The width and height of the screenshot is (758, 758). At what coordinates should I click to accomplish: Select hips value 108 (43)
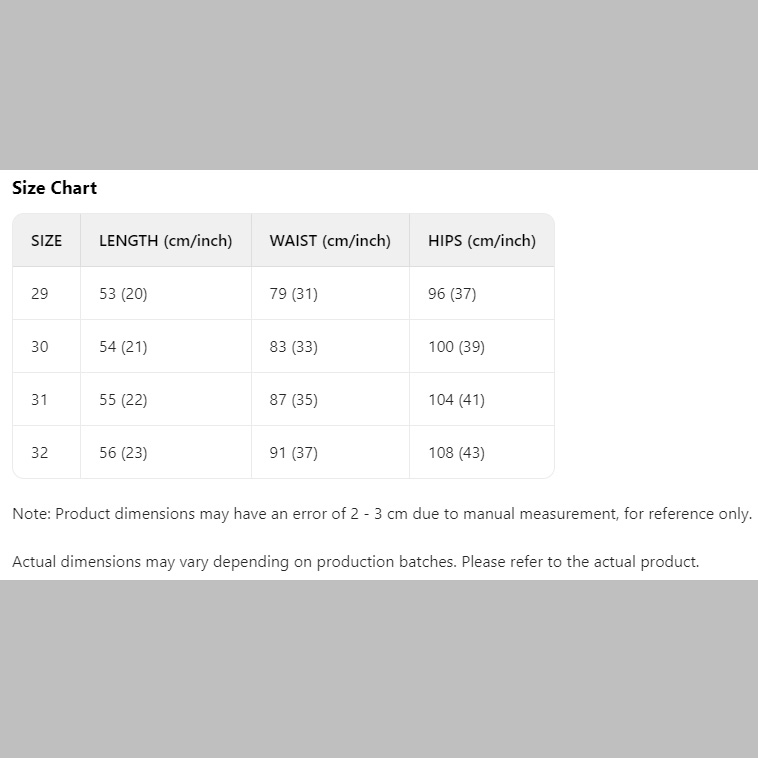tap(456, 452)
